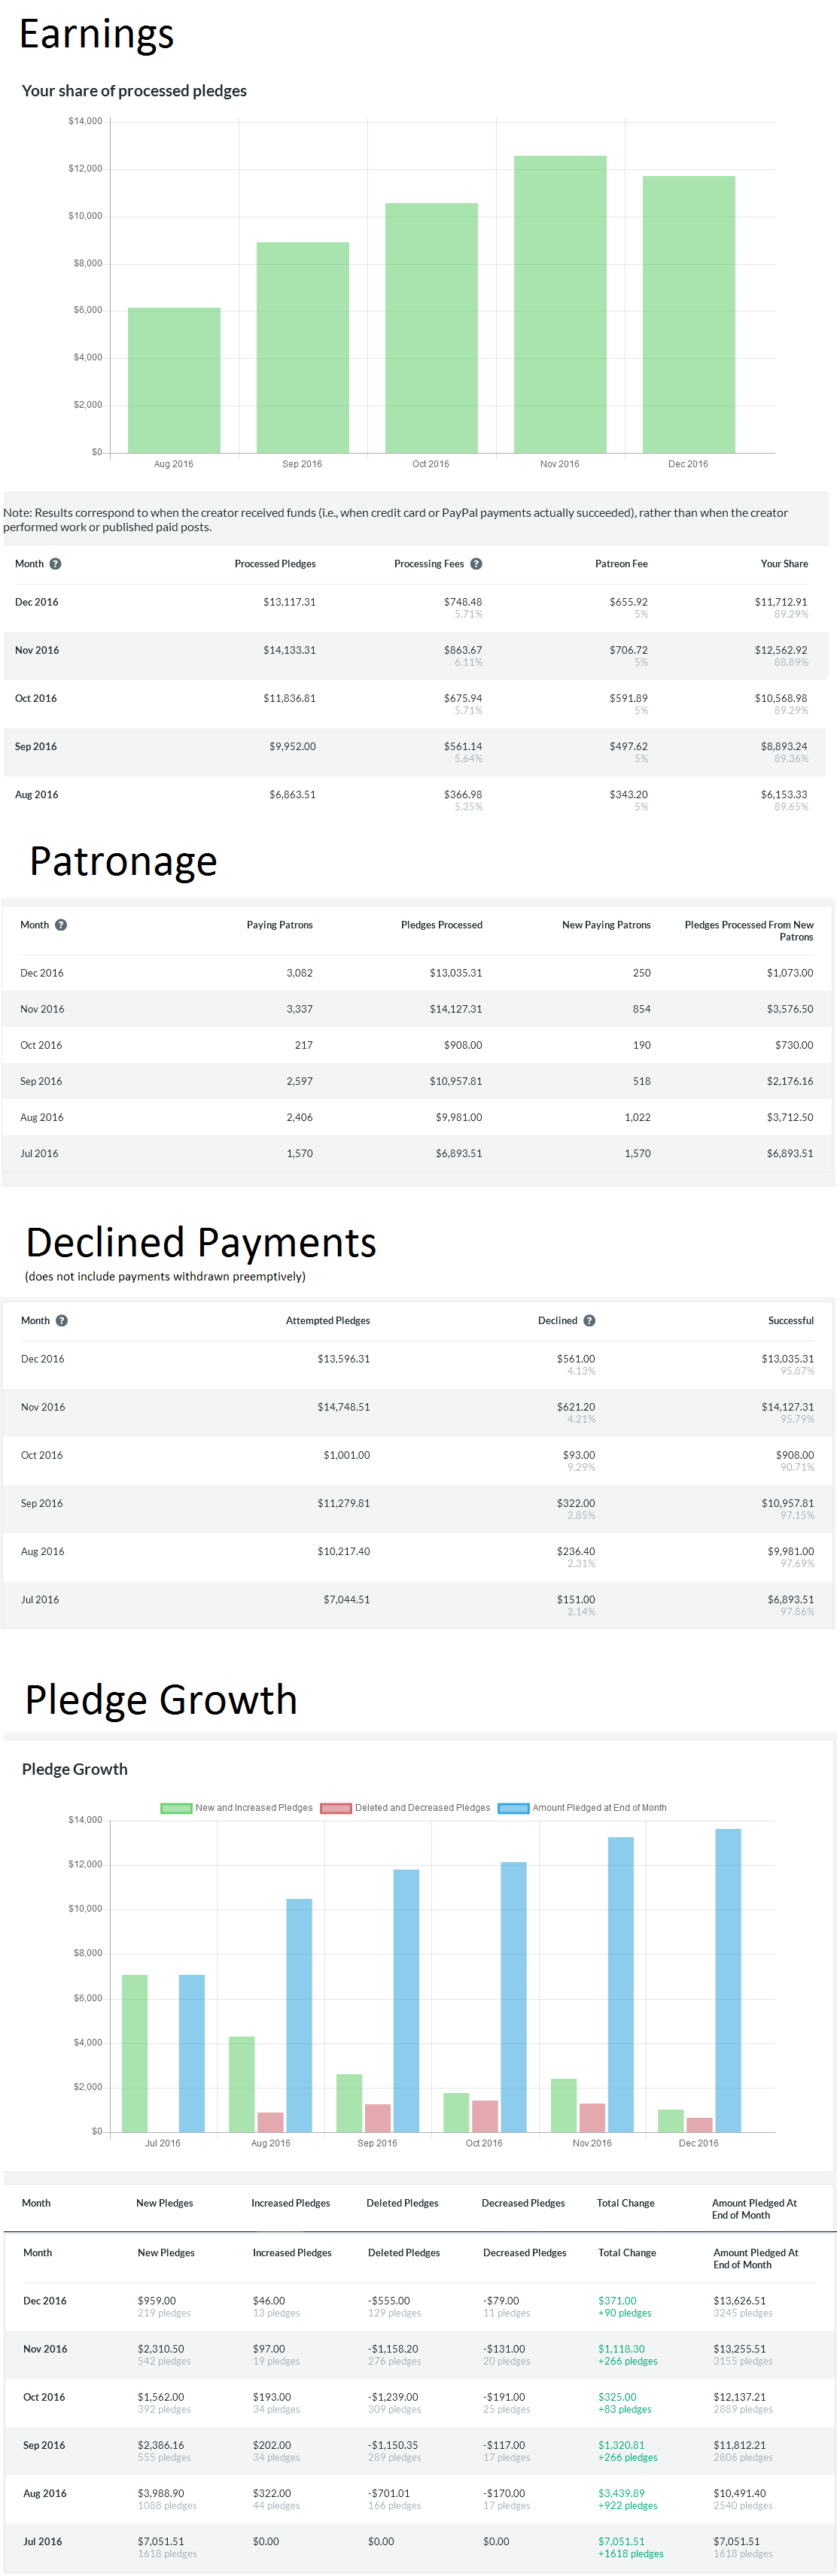Open help icon next to Declined column header
Image resolution: width=837 pixels, height=2576 pixels.
coord(590,1321)
